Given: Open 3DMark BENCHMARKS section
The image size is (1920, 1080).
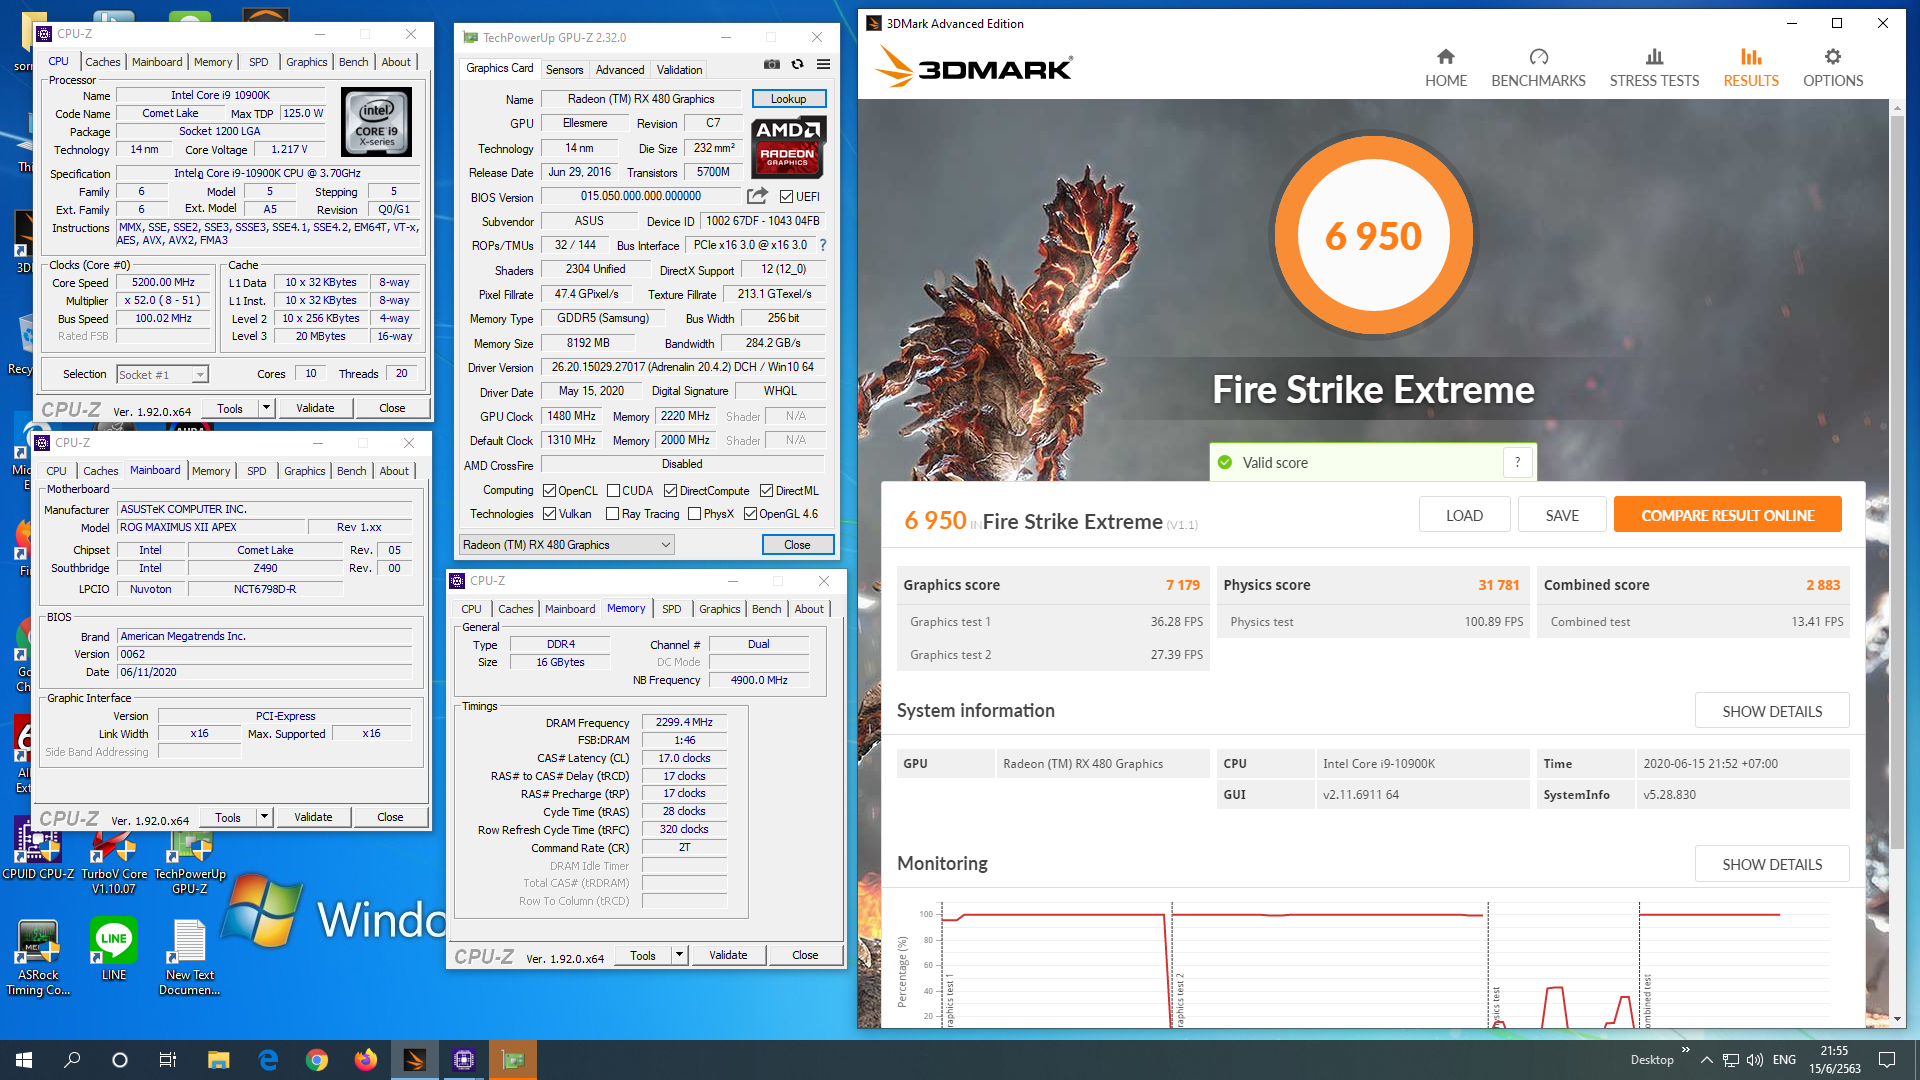Looking at the screenshot, I should 1538,68.
